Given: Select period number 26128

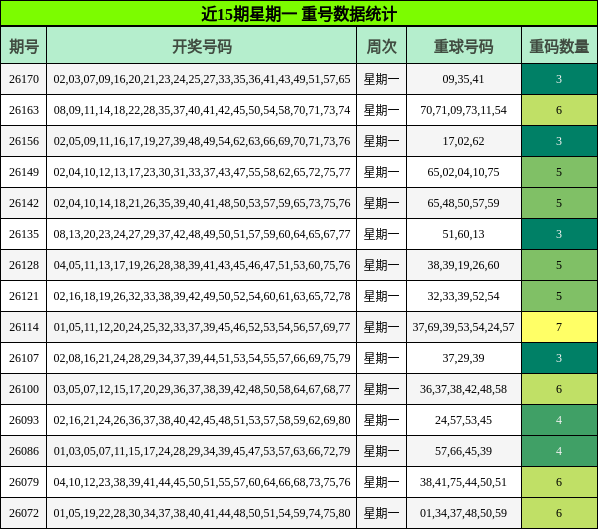Looking at the screenshot, I should coord(24,265).
